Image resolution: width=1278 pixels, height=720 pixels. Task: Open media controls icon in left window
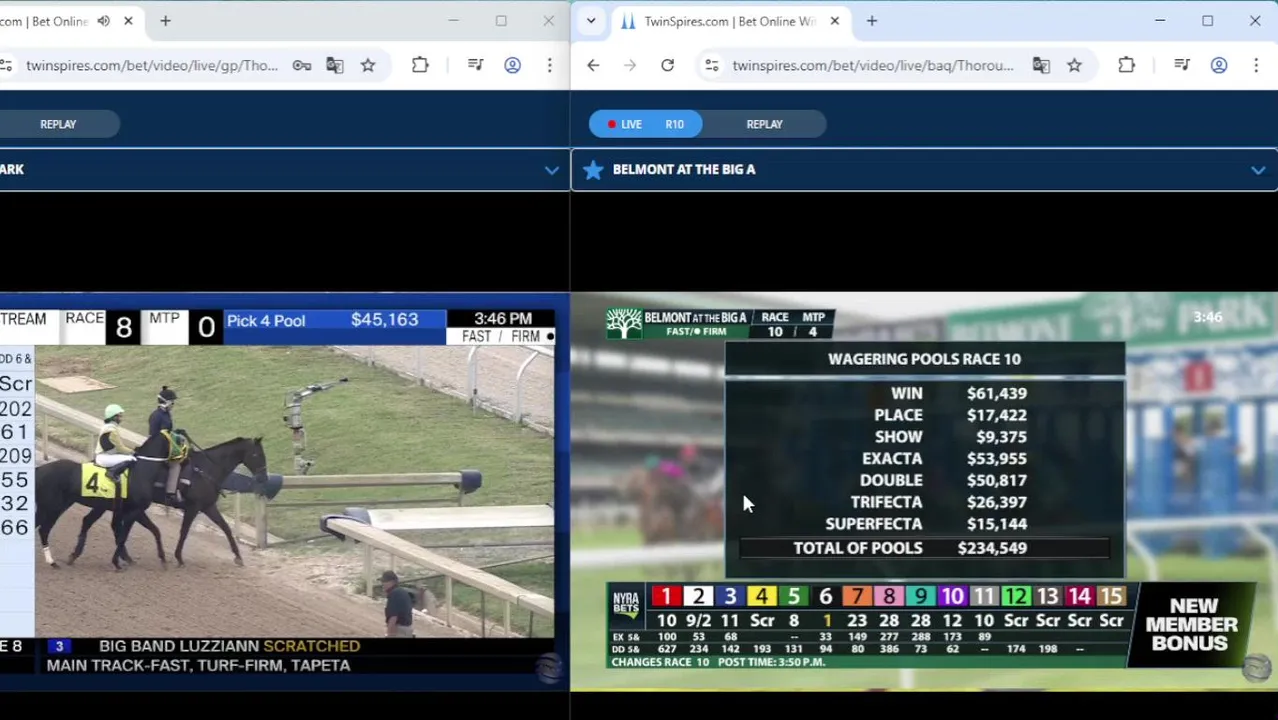point(476,66)
